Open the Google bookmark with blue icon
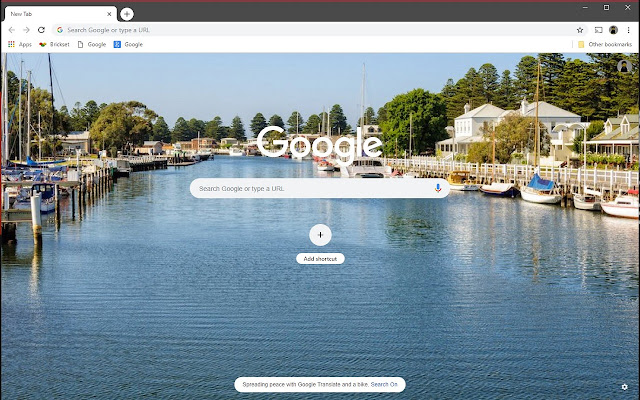Viewport: 640px width, 400px height. [128, 44]
